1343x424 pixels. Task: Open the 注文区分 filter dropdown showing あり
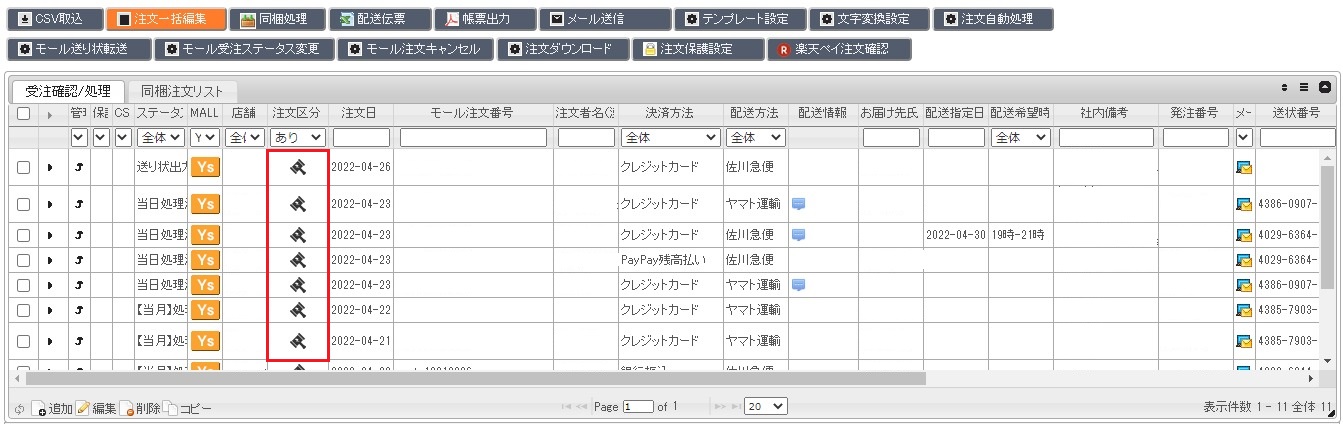[x=297, y=137]
